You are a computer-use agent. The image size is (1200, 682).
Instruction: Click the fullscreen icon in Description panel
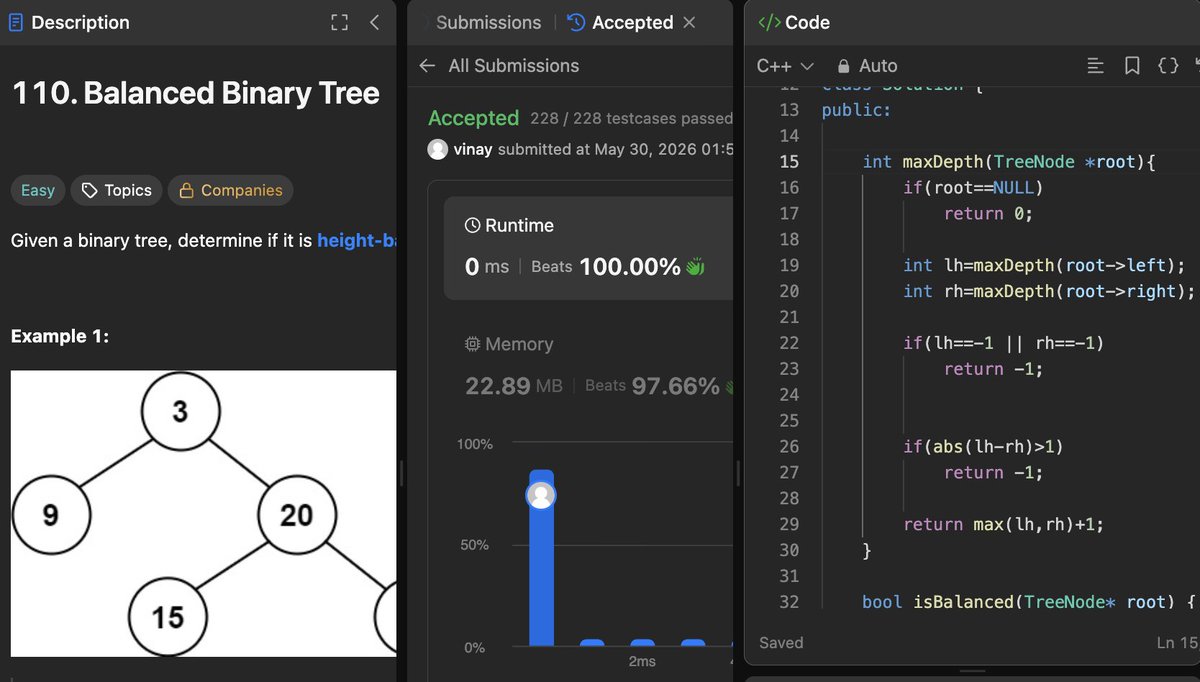(339, 22)
